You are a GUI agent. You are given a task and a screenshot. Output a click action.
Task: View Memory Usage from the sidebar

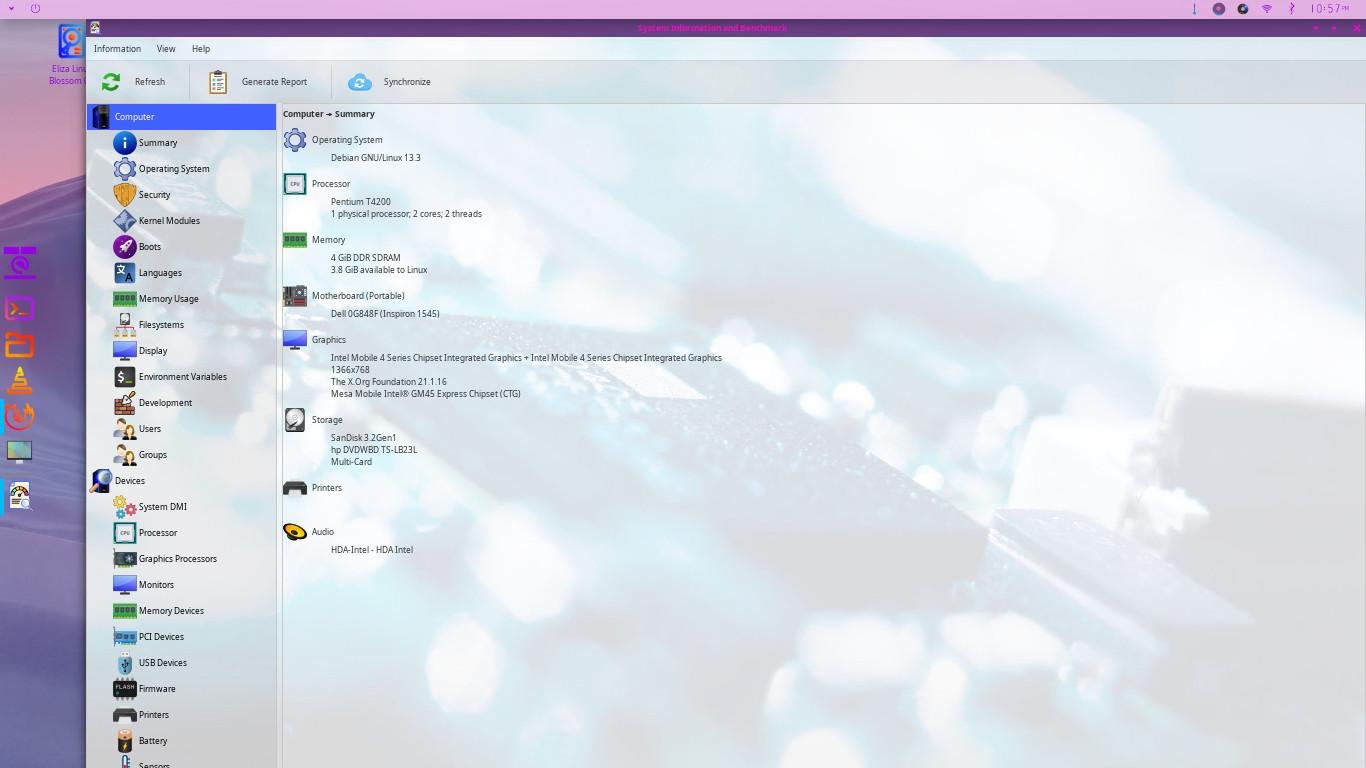[168, 299]
